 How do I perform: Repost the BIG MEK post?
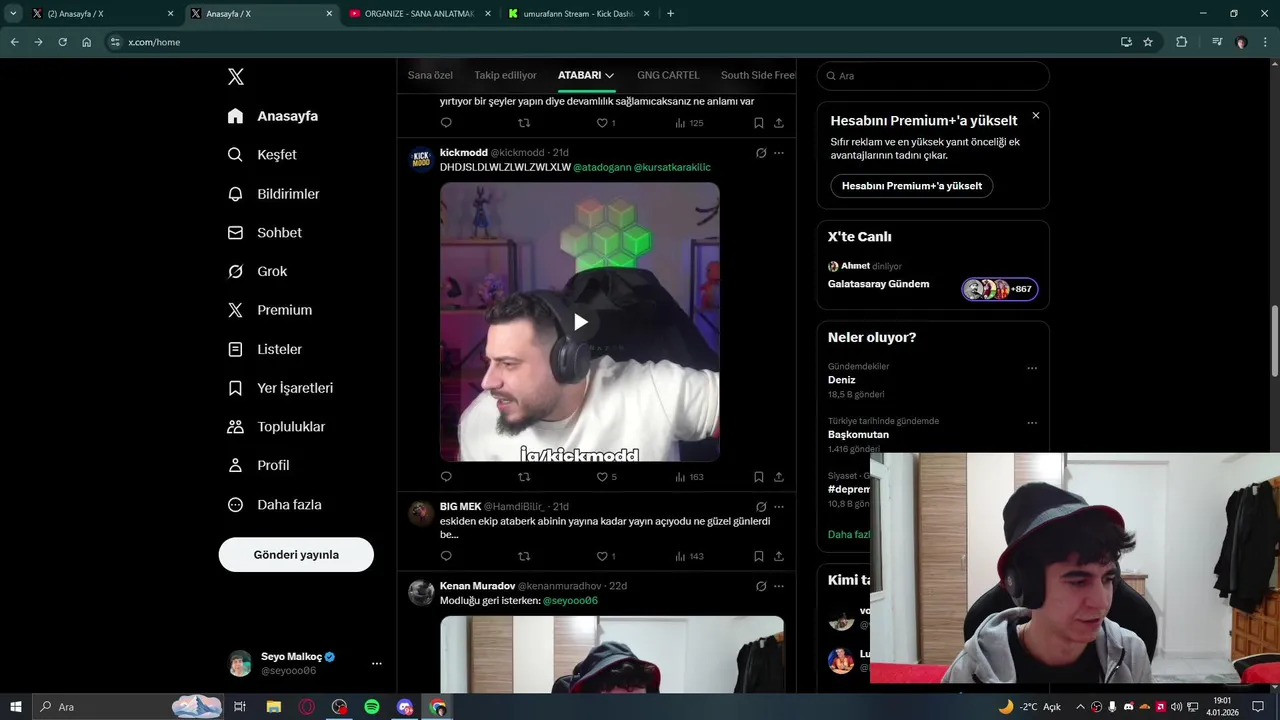tap(524, 556)
